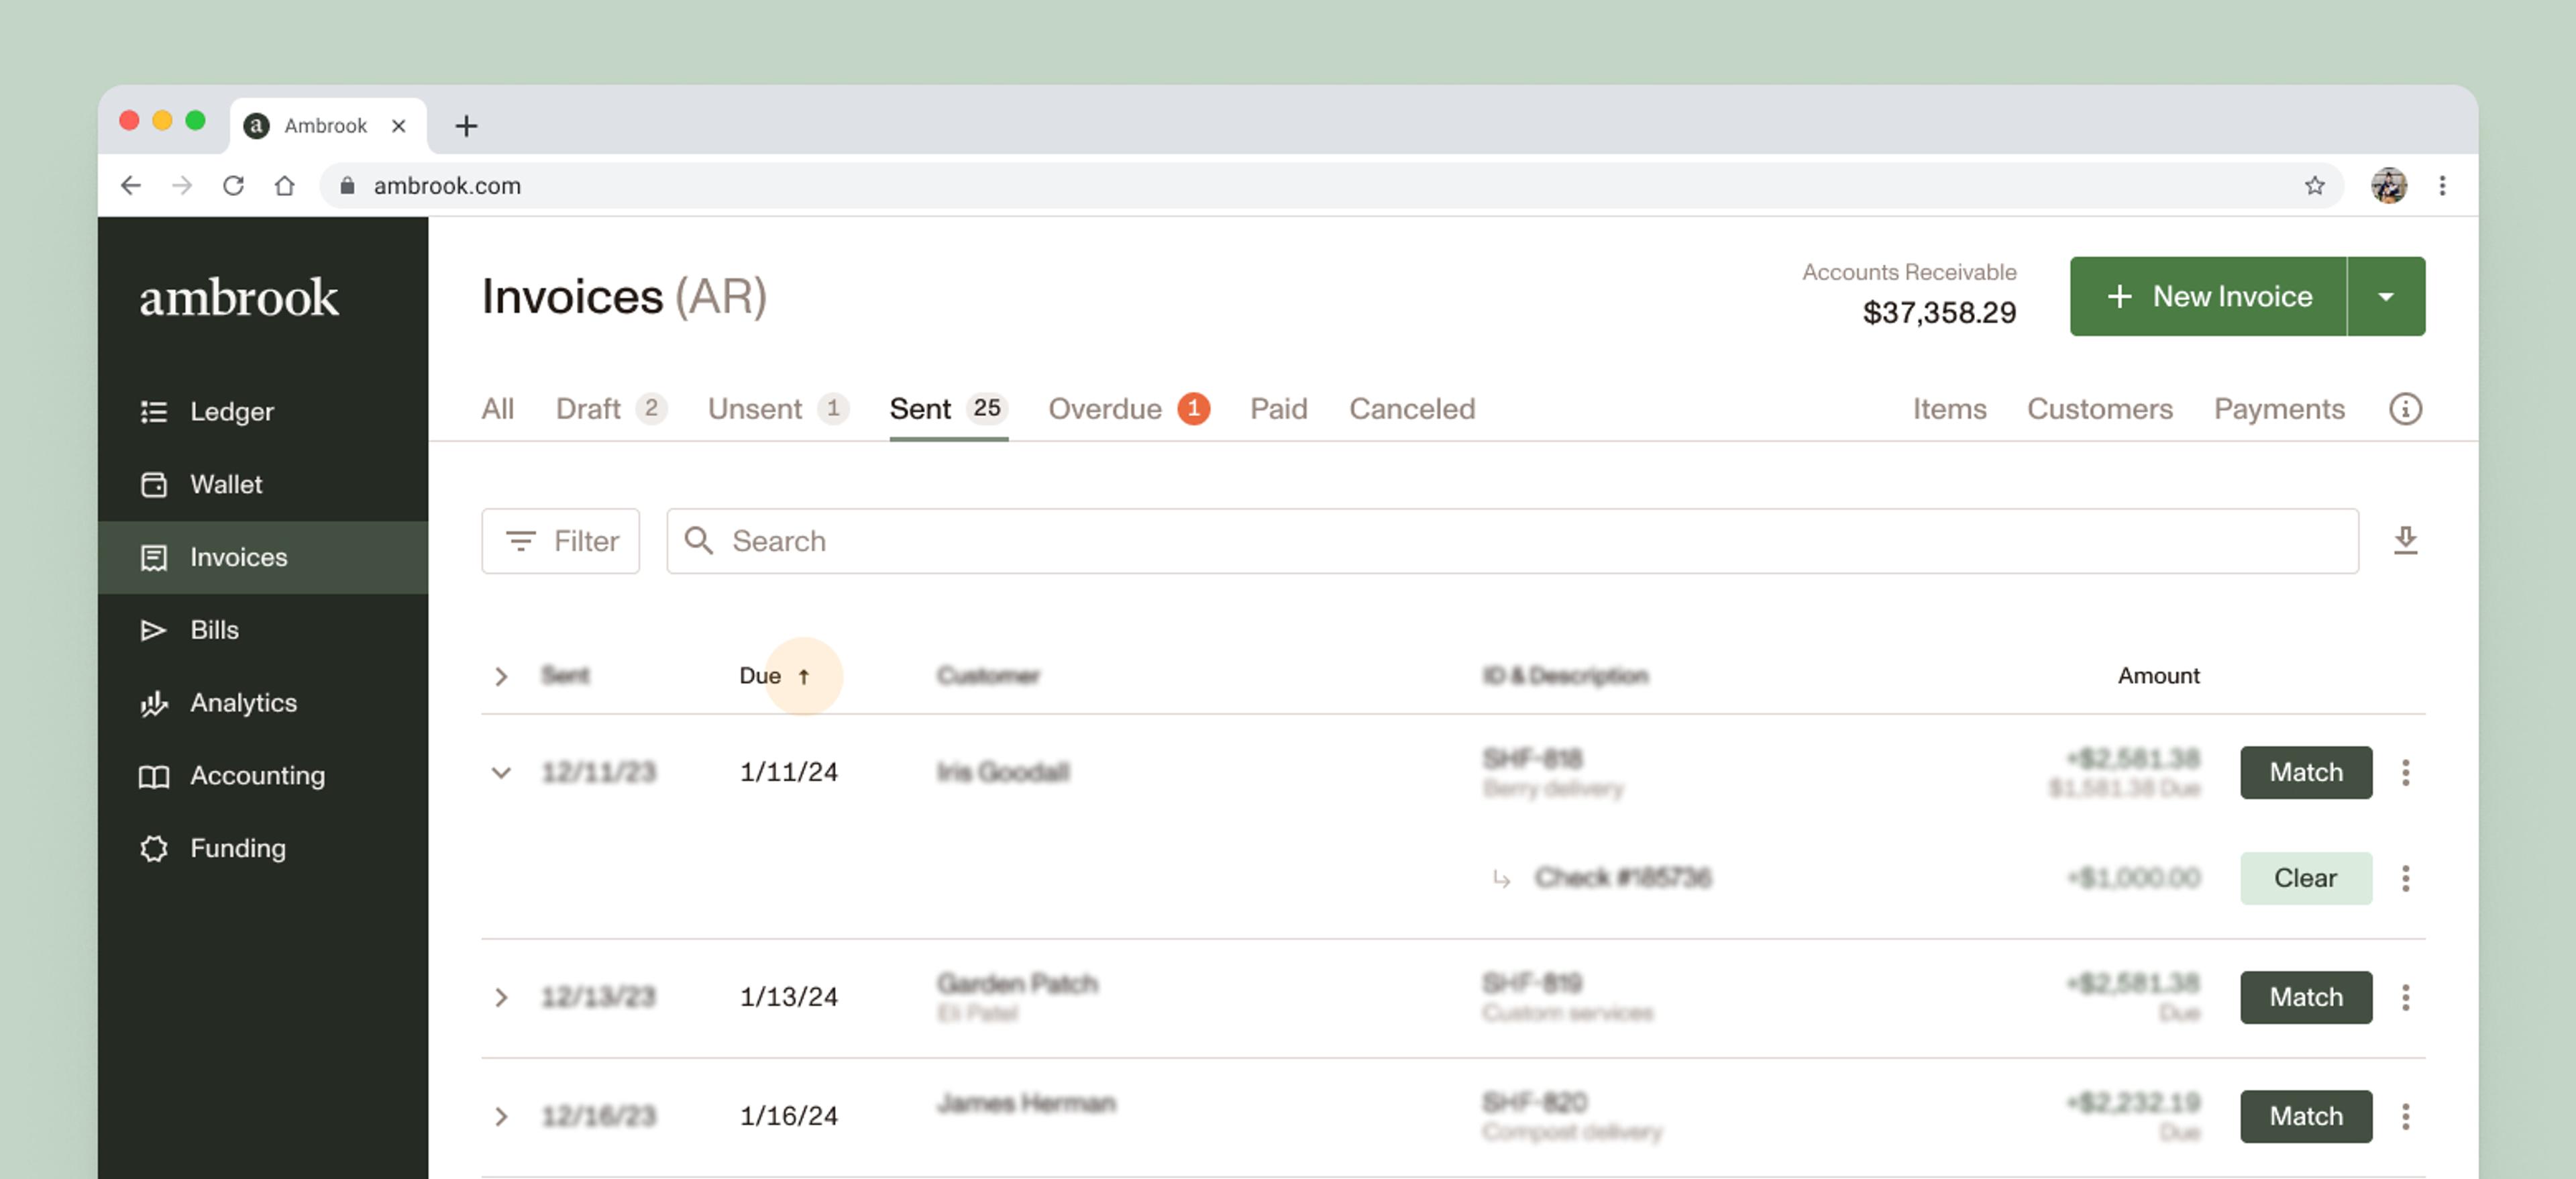Expand the 1/13/24 invoice row
This screenshot has width=2576, height=1179.
[x=501, y=997]
